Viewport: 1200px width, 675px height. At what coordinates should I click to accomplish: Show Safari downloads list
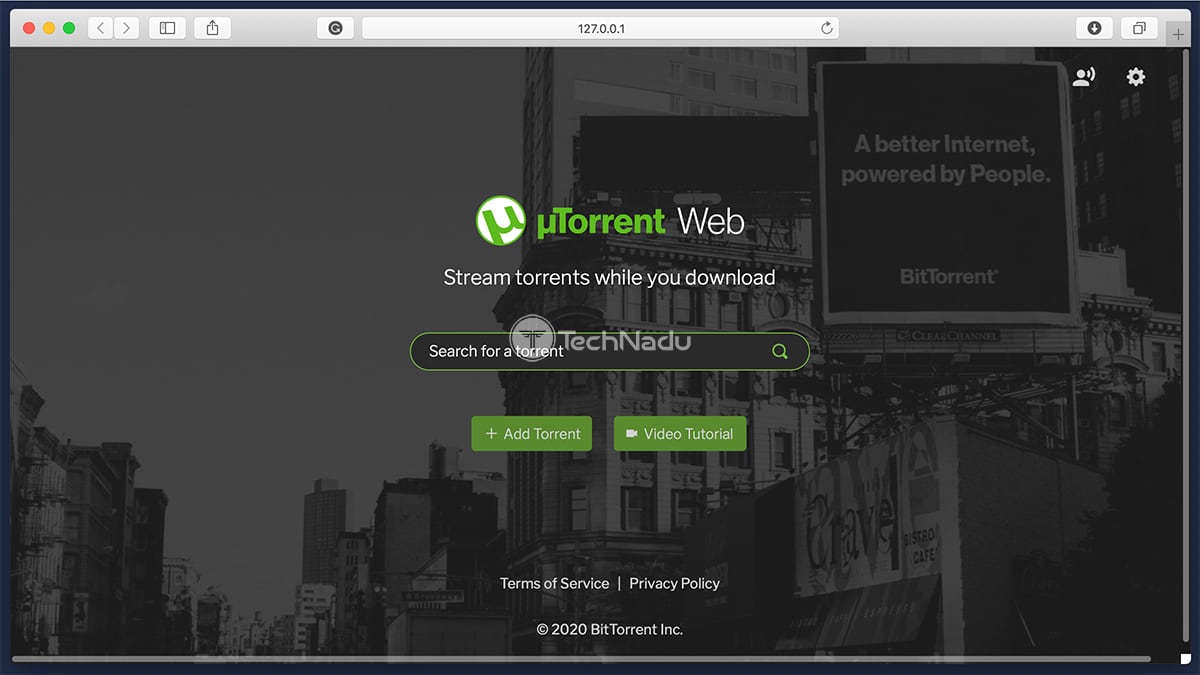(x=1094, y=28)
